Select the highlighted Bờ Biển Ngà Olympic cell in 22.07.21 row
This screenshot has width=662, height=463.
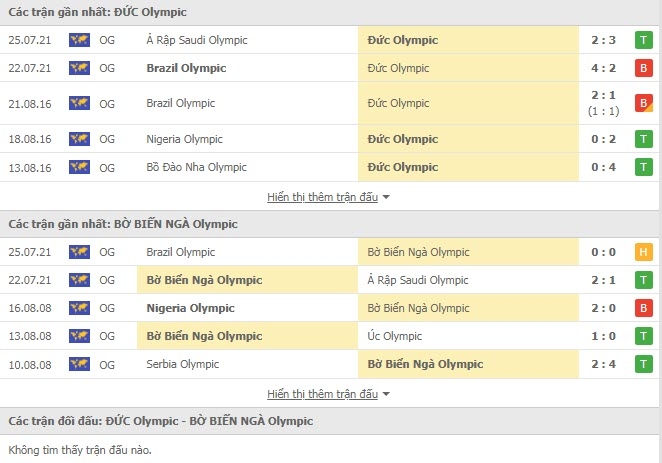[247, 280]
